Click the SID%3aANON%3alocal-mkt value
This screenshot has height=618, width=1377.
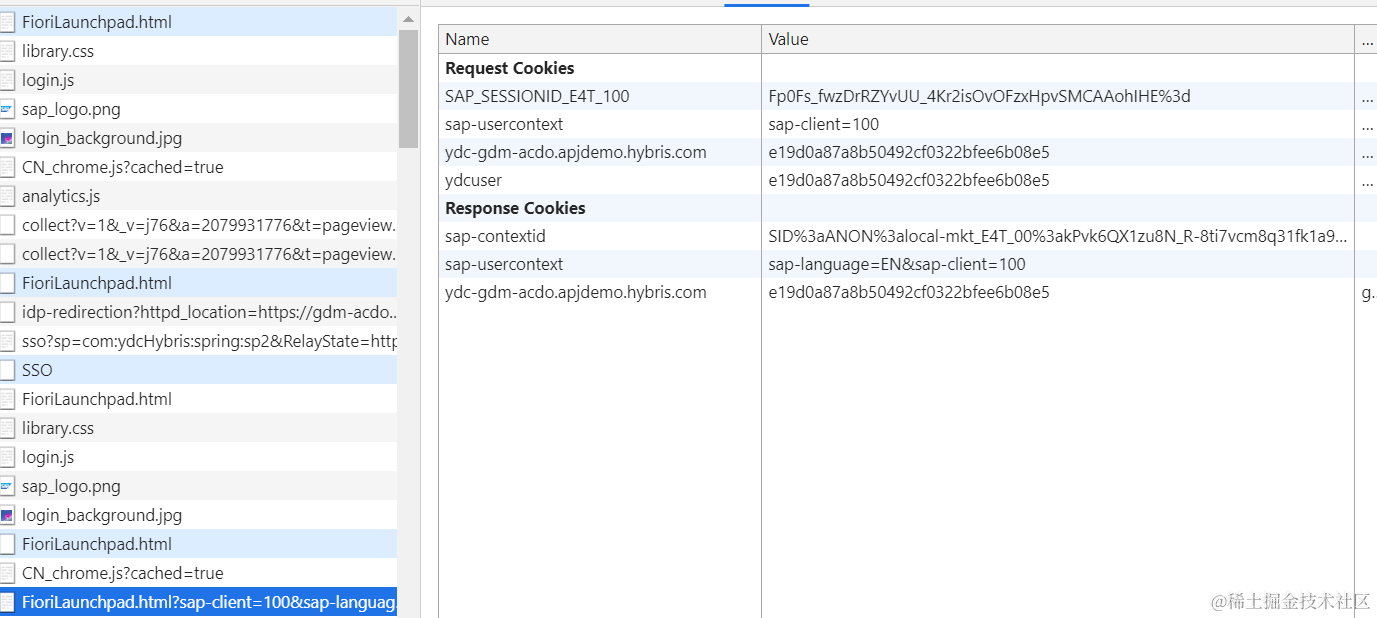[1058, 236]
